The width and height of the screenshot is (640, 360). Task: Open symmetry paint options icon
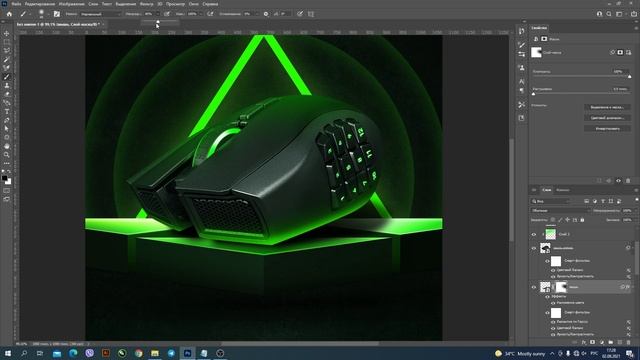pos(311,14)
